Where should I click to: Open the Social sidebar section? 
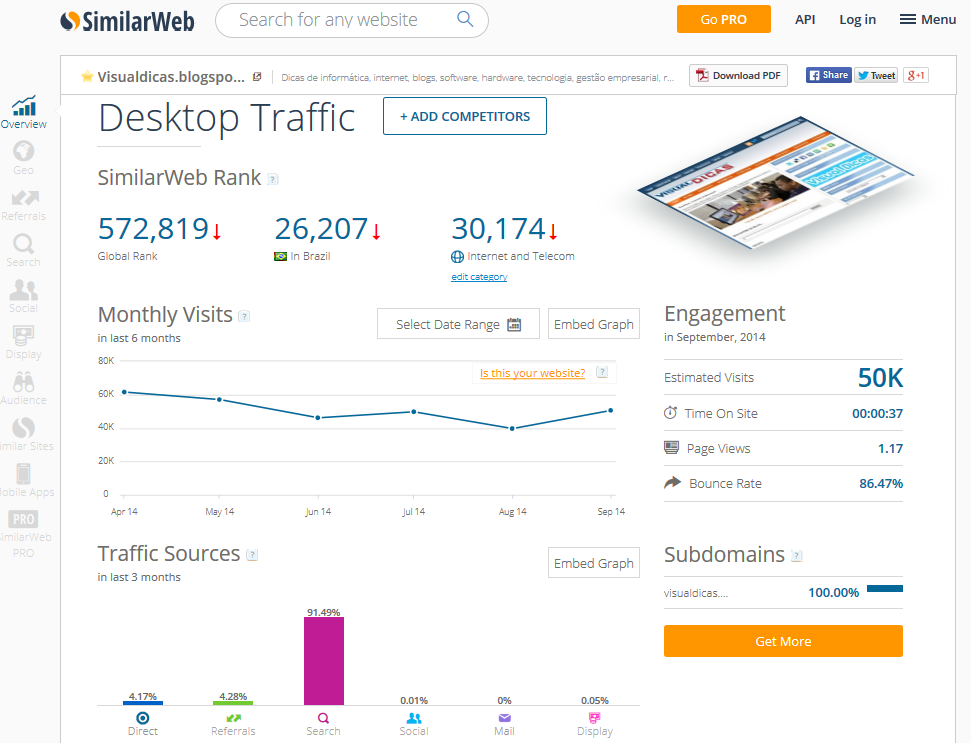[24, 297]
